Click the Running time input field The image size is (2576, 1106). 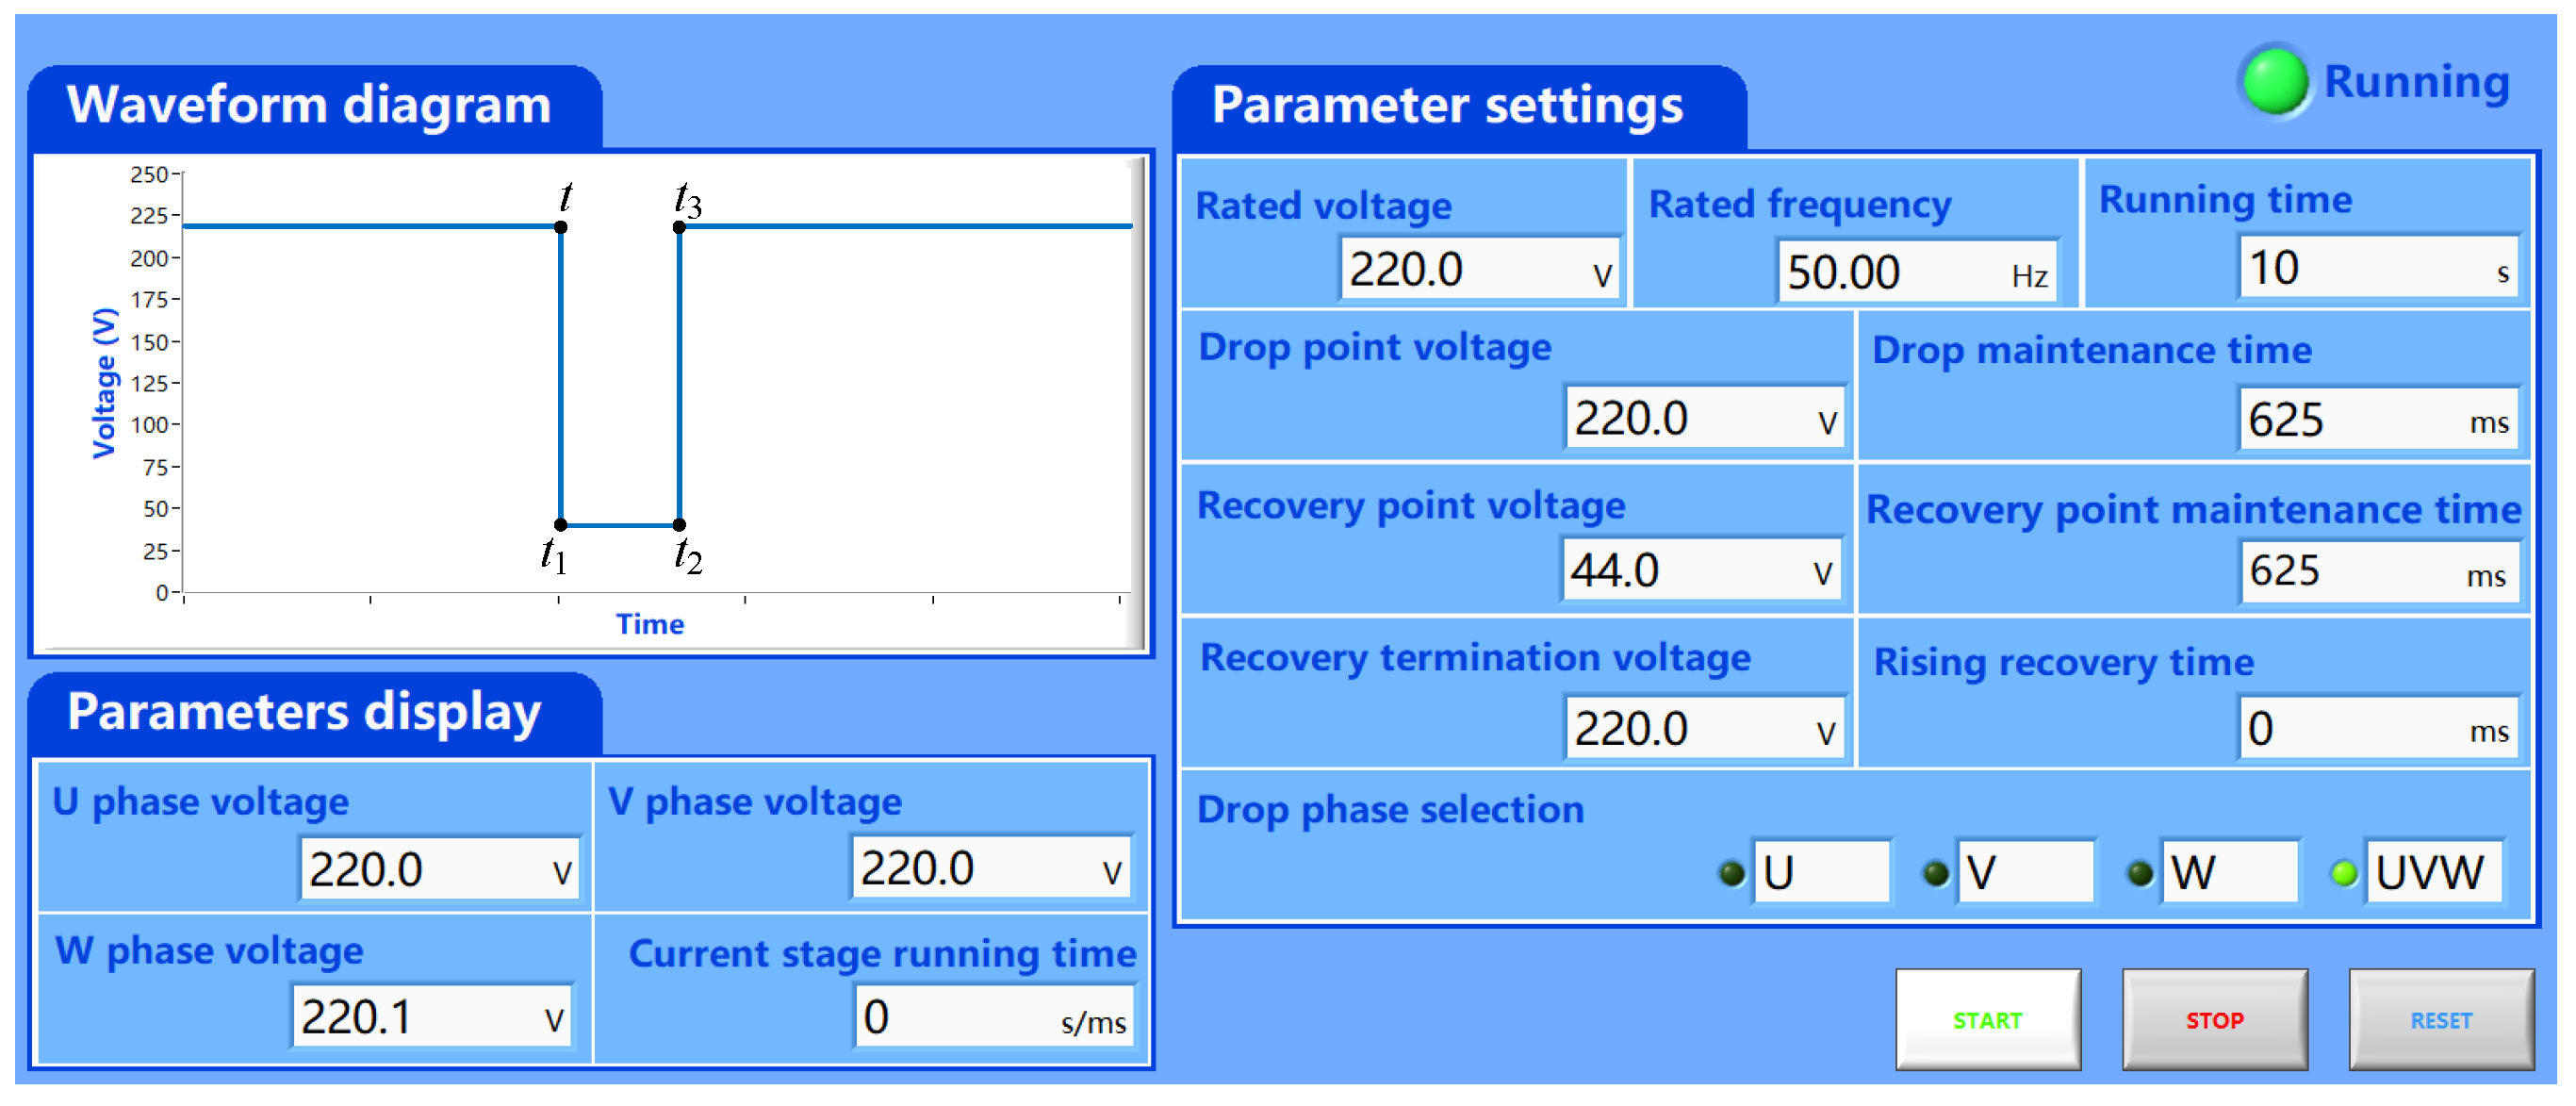2376,267
